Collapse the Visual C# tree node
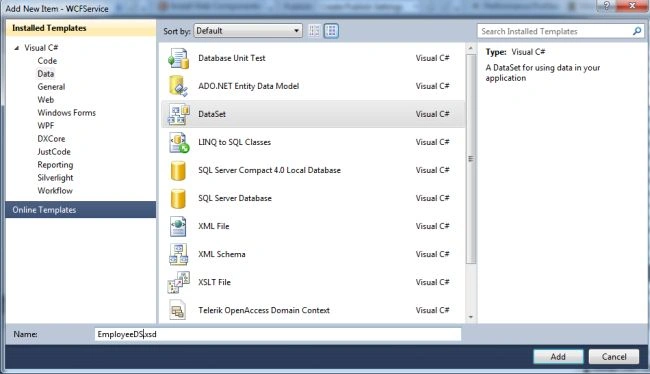This screenshot has height=374, width=650. pos(17,48)
